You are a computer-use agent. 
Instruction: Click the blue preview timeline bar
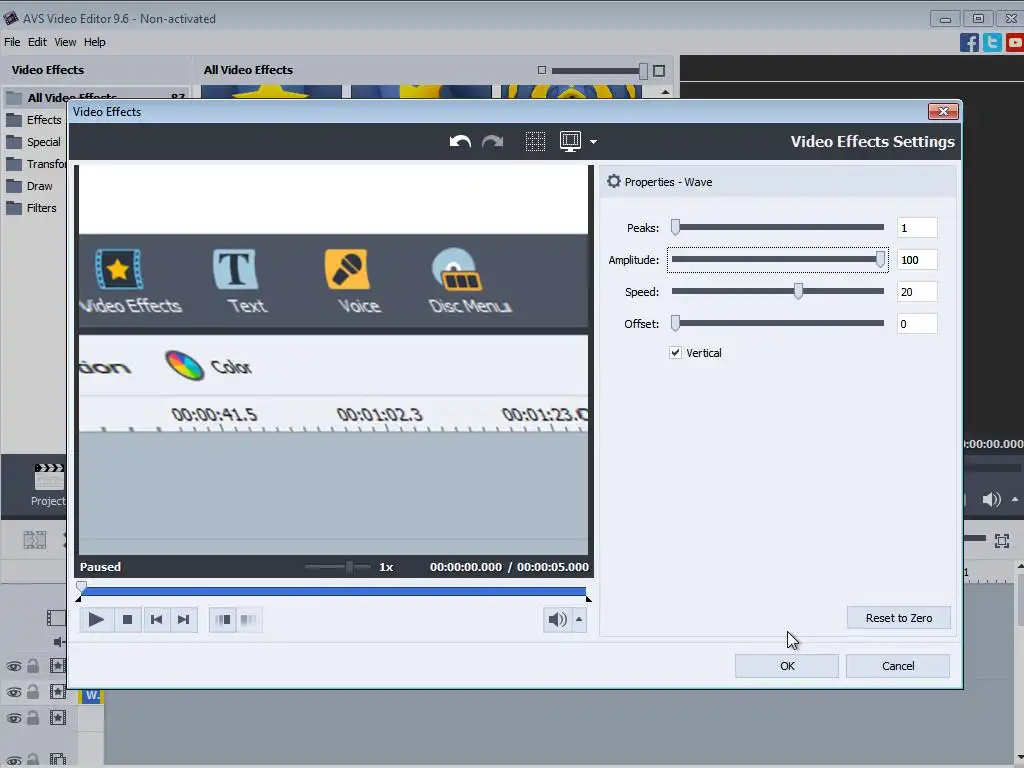[x=333, y=592]
